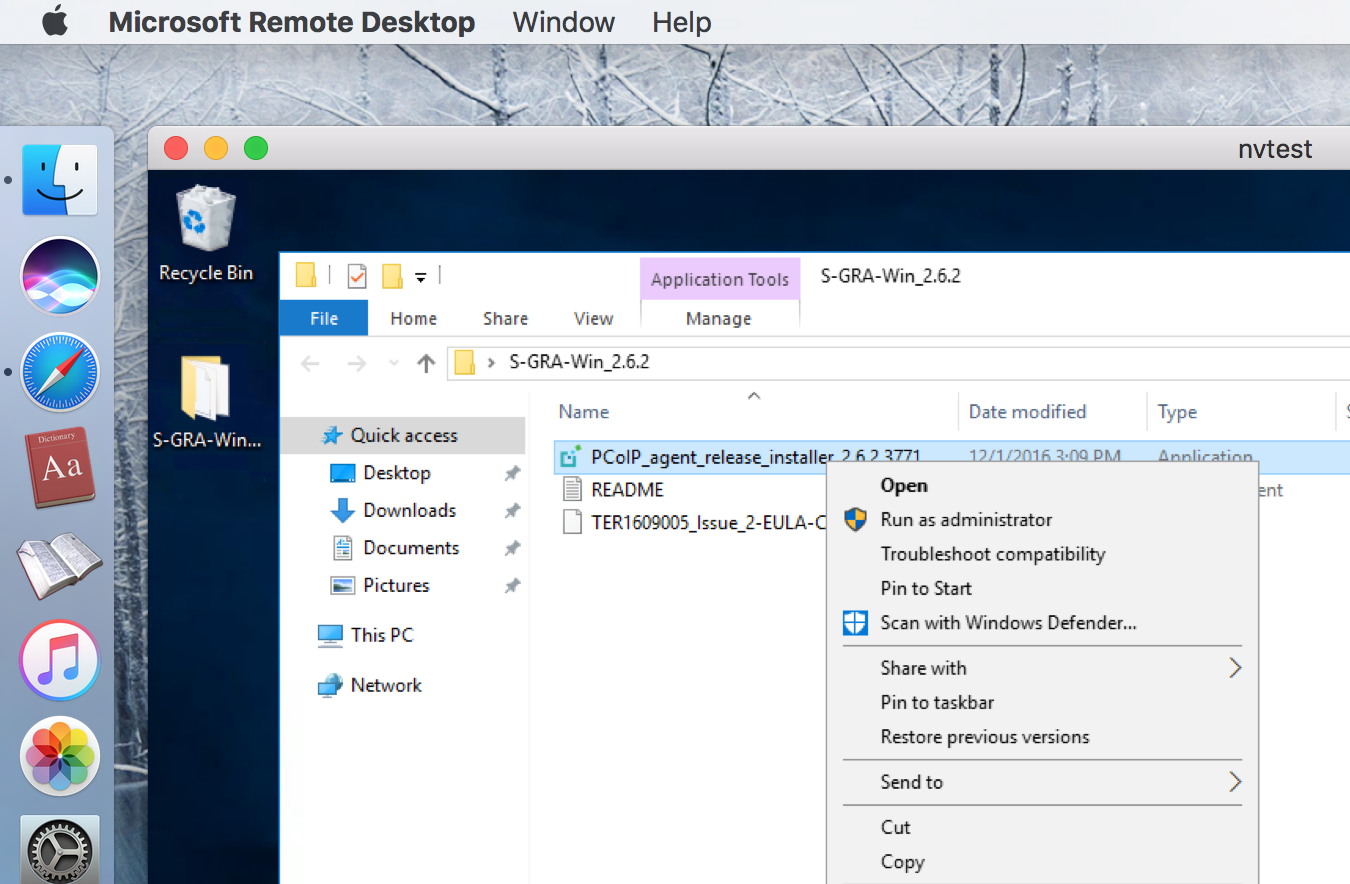
Task: Open the open-book app icon in dock
Action: (60, 565)
